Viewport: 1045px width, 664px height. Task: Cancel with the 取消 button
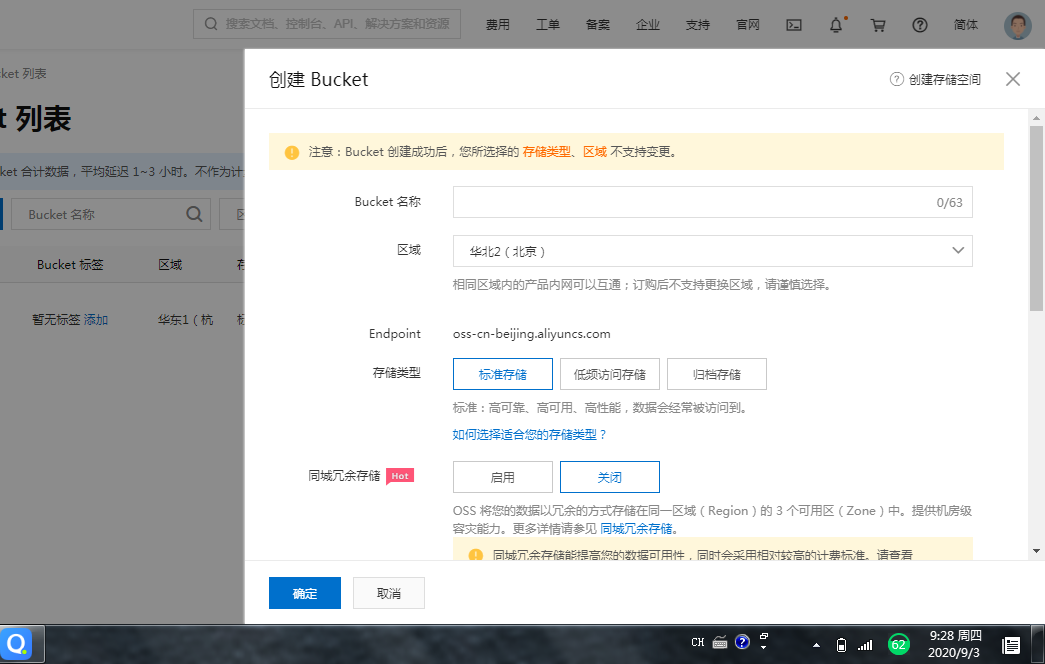click(x=389, y=593)
